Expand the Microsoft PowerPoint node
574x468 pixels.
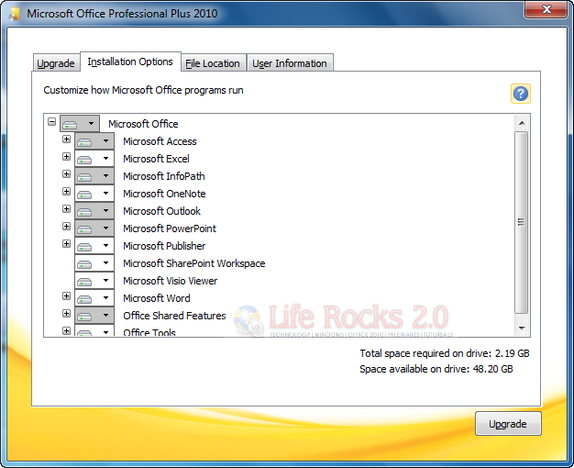tap(66, 226)
